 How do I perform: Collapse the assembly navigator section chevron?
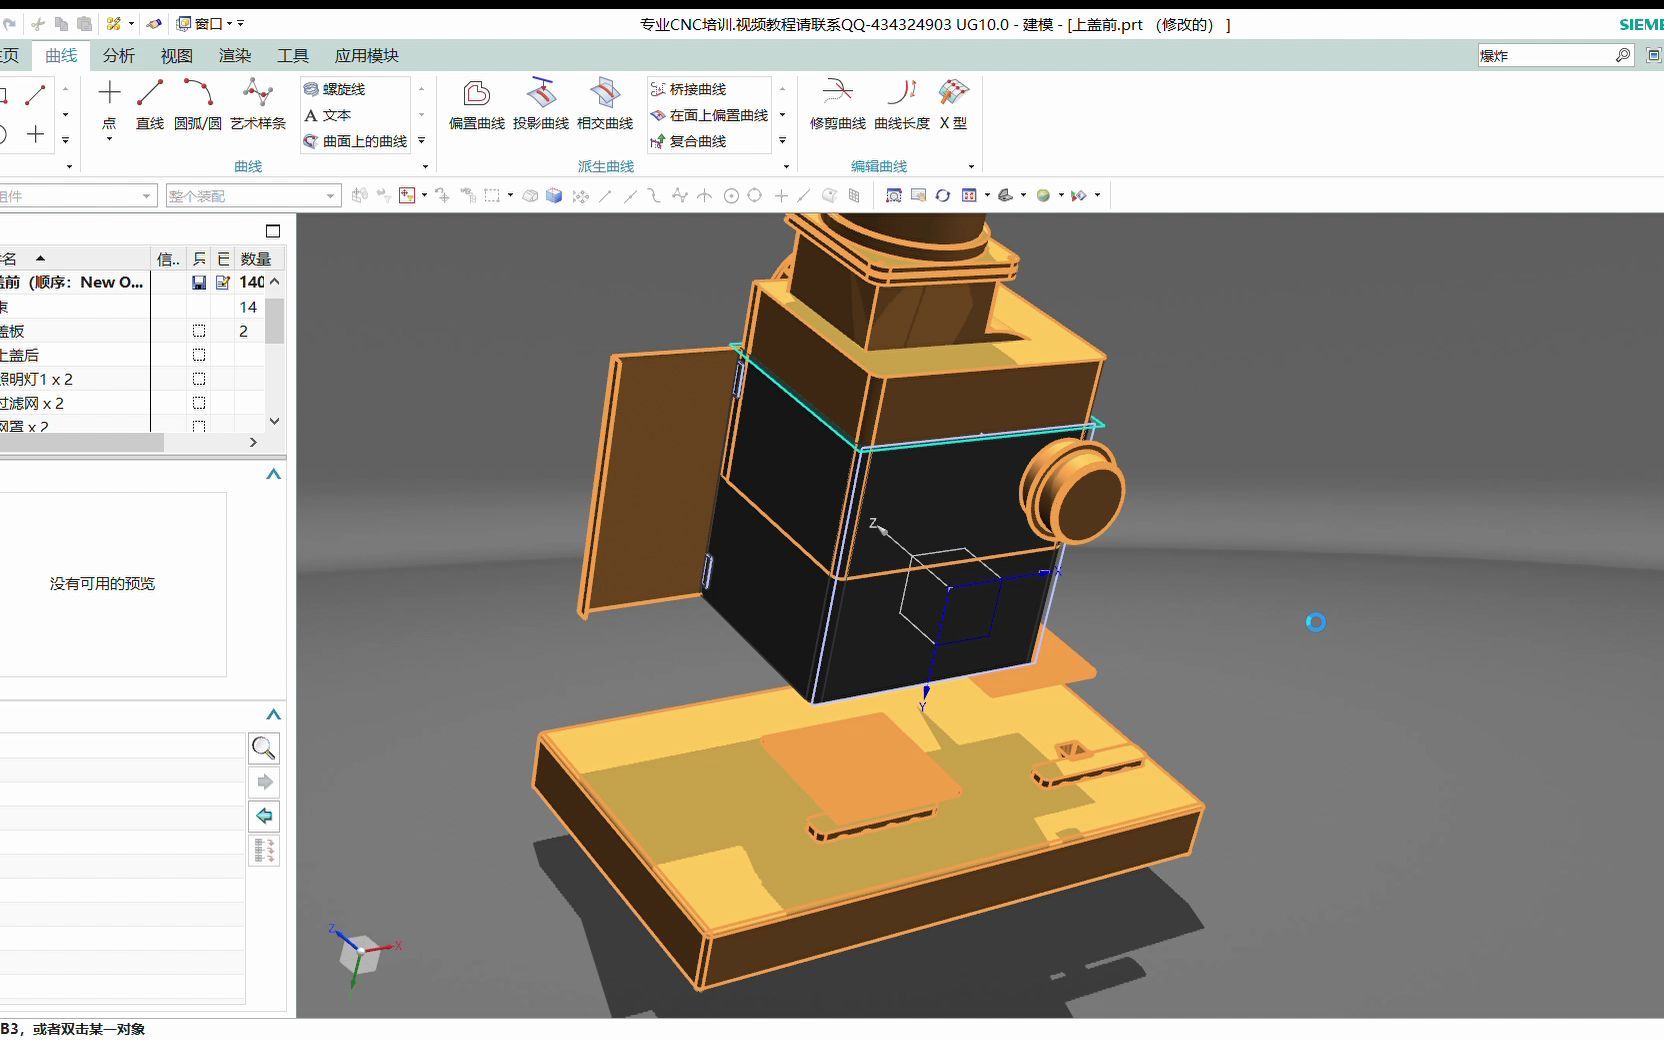tap(272, 474)
